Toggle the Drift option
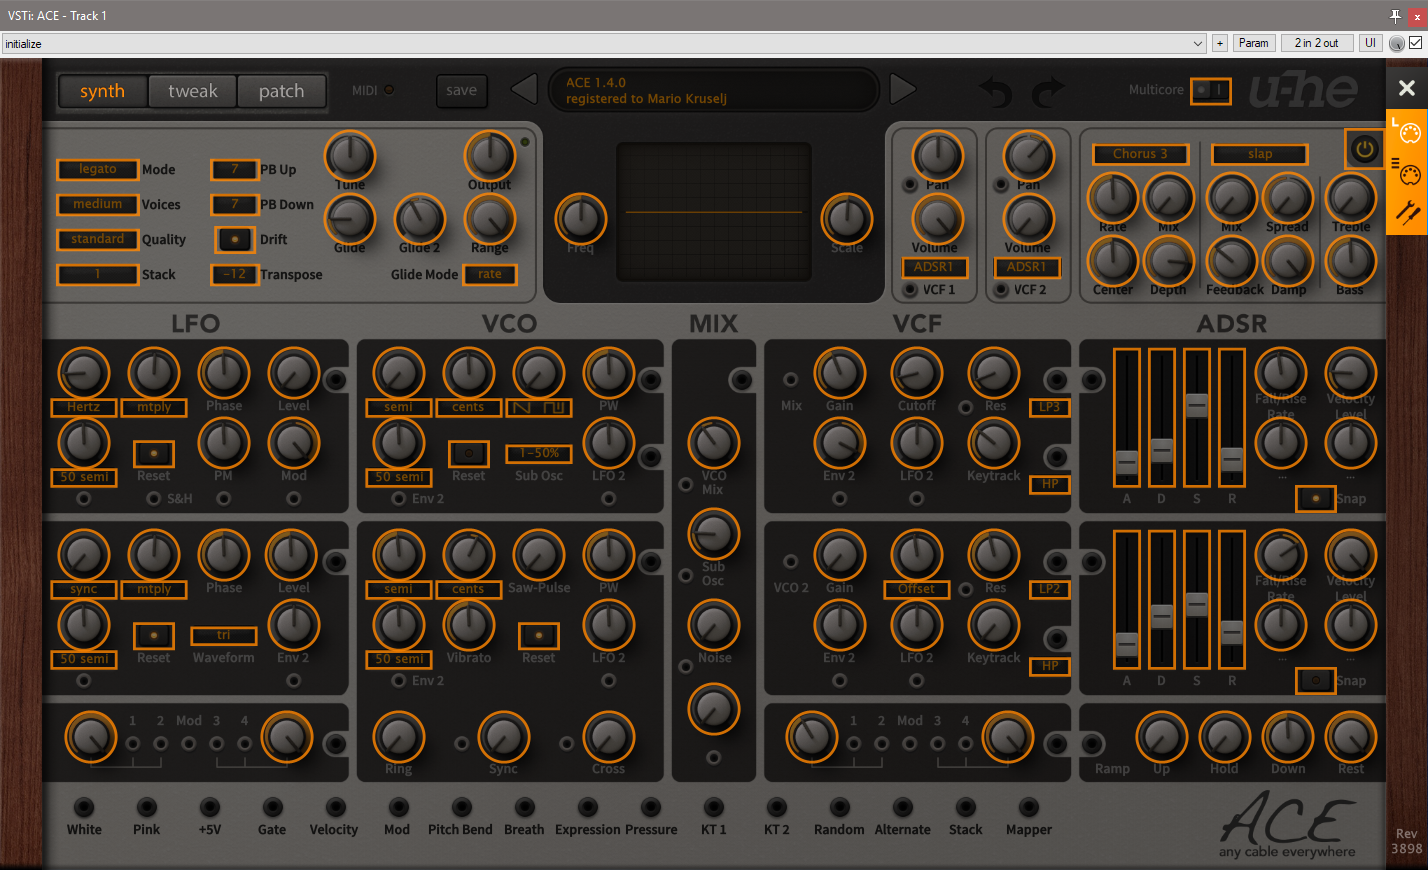 pyautogui.click(x=235, y=239)
